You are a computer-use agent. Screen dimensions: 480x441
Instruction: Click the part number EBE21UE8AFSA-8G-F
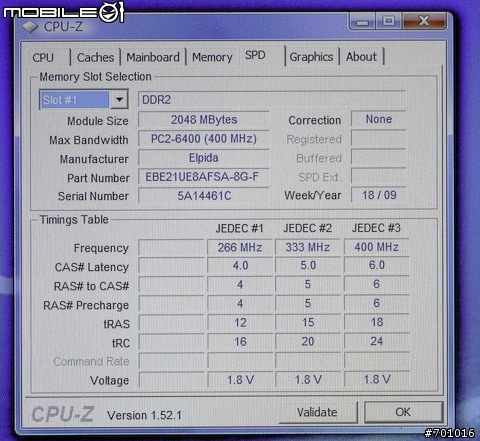(204, 176)
